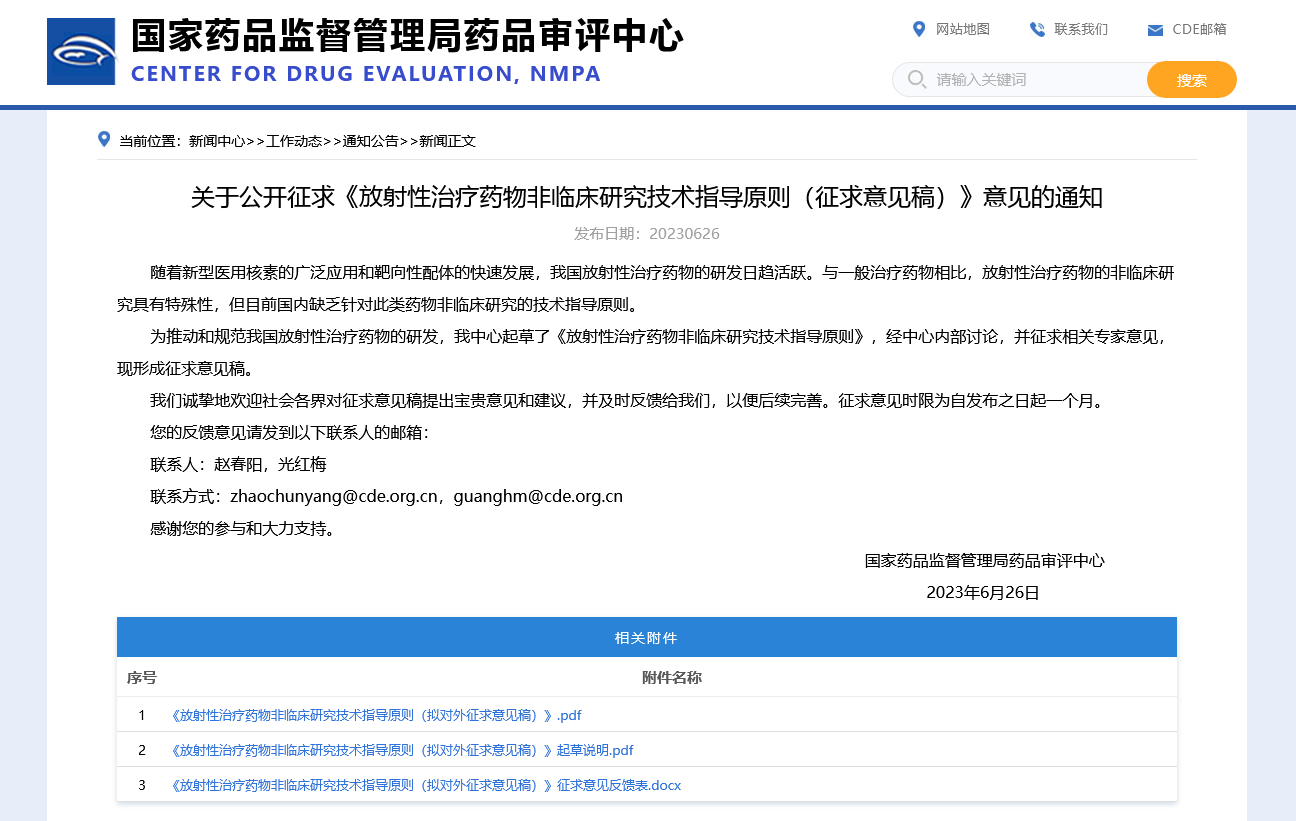Go to 工作动态 in breadcrumb
Screen dimensions: 1296x821
(x=293, y=141)
